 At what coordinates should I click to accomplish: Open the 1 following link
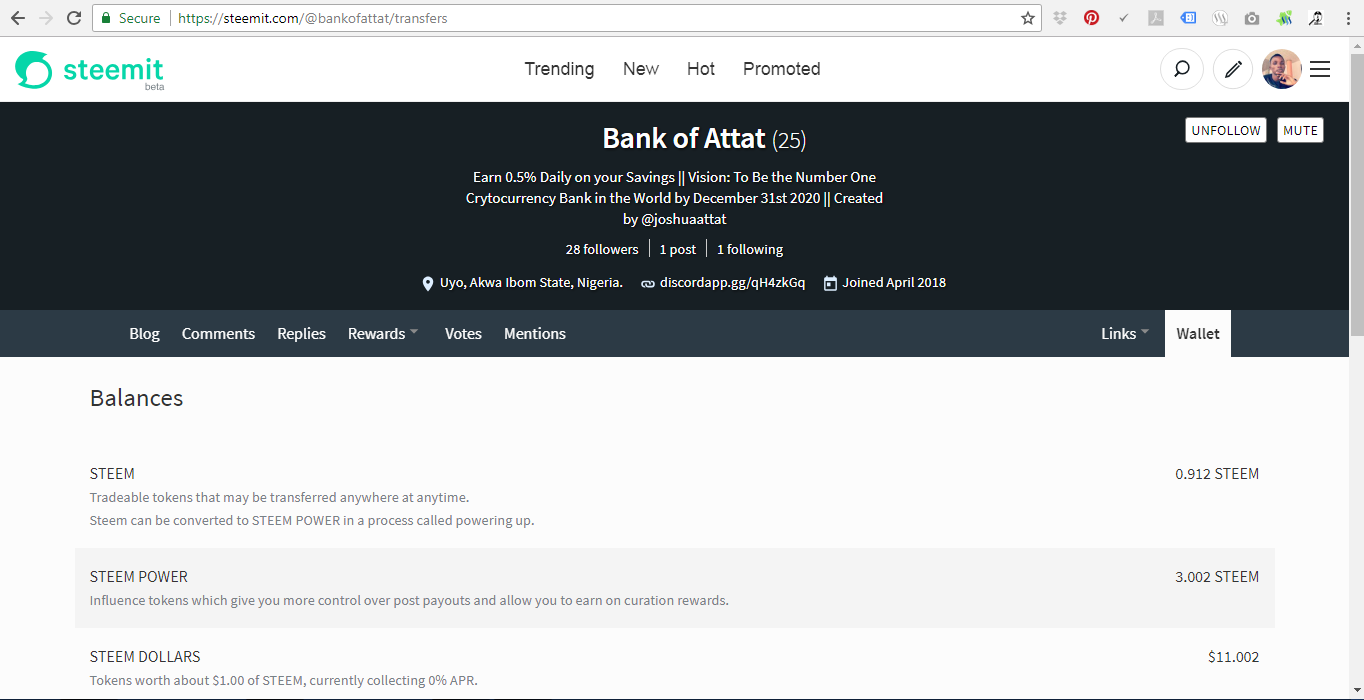coord(750,249)
